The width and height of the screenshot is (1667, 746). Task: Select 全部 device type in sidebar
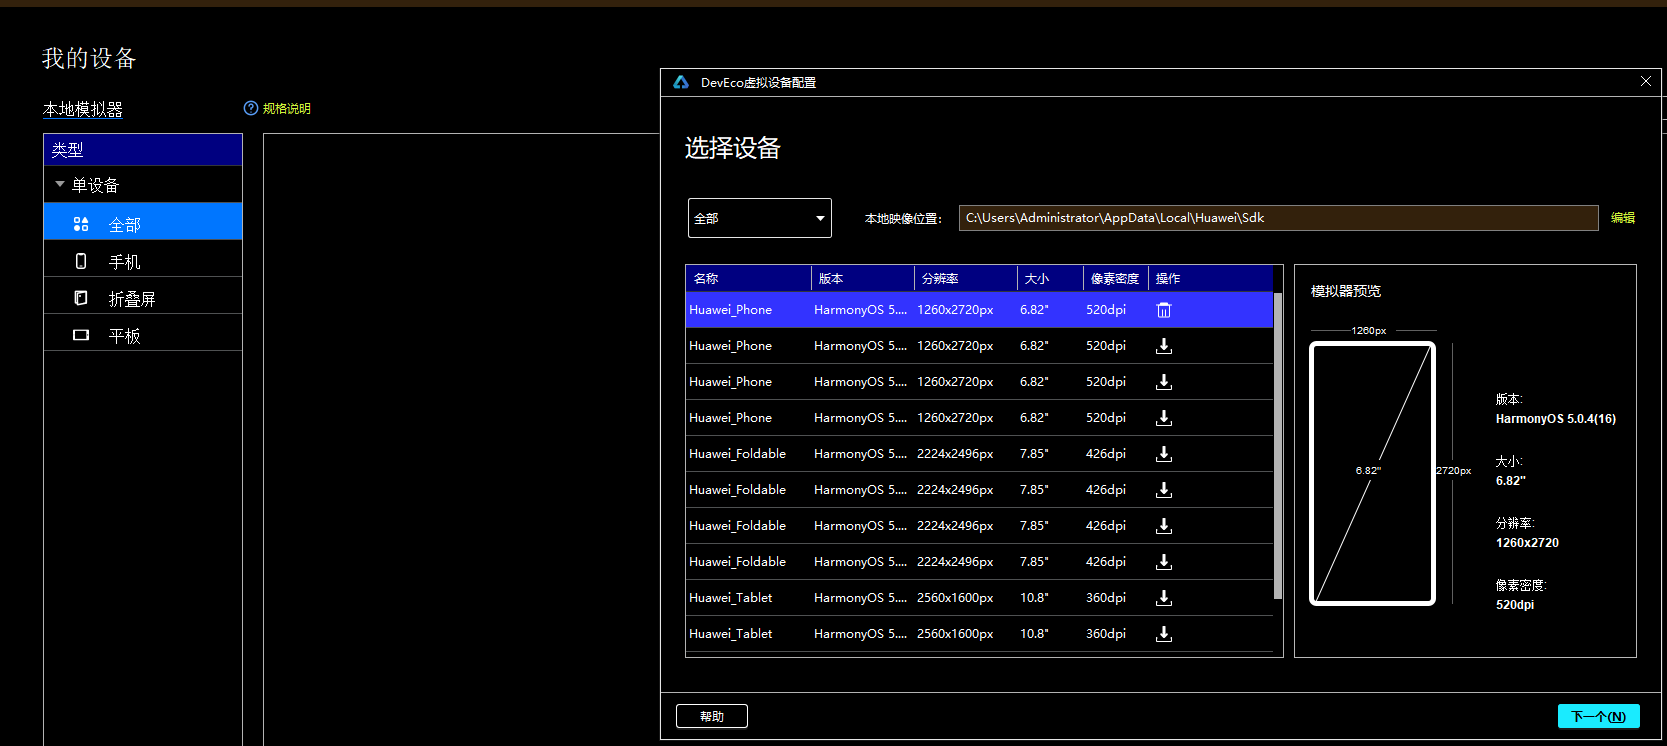point(143,222)
